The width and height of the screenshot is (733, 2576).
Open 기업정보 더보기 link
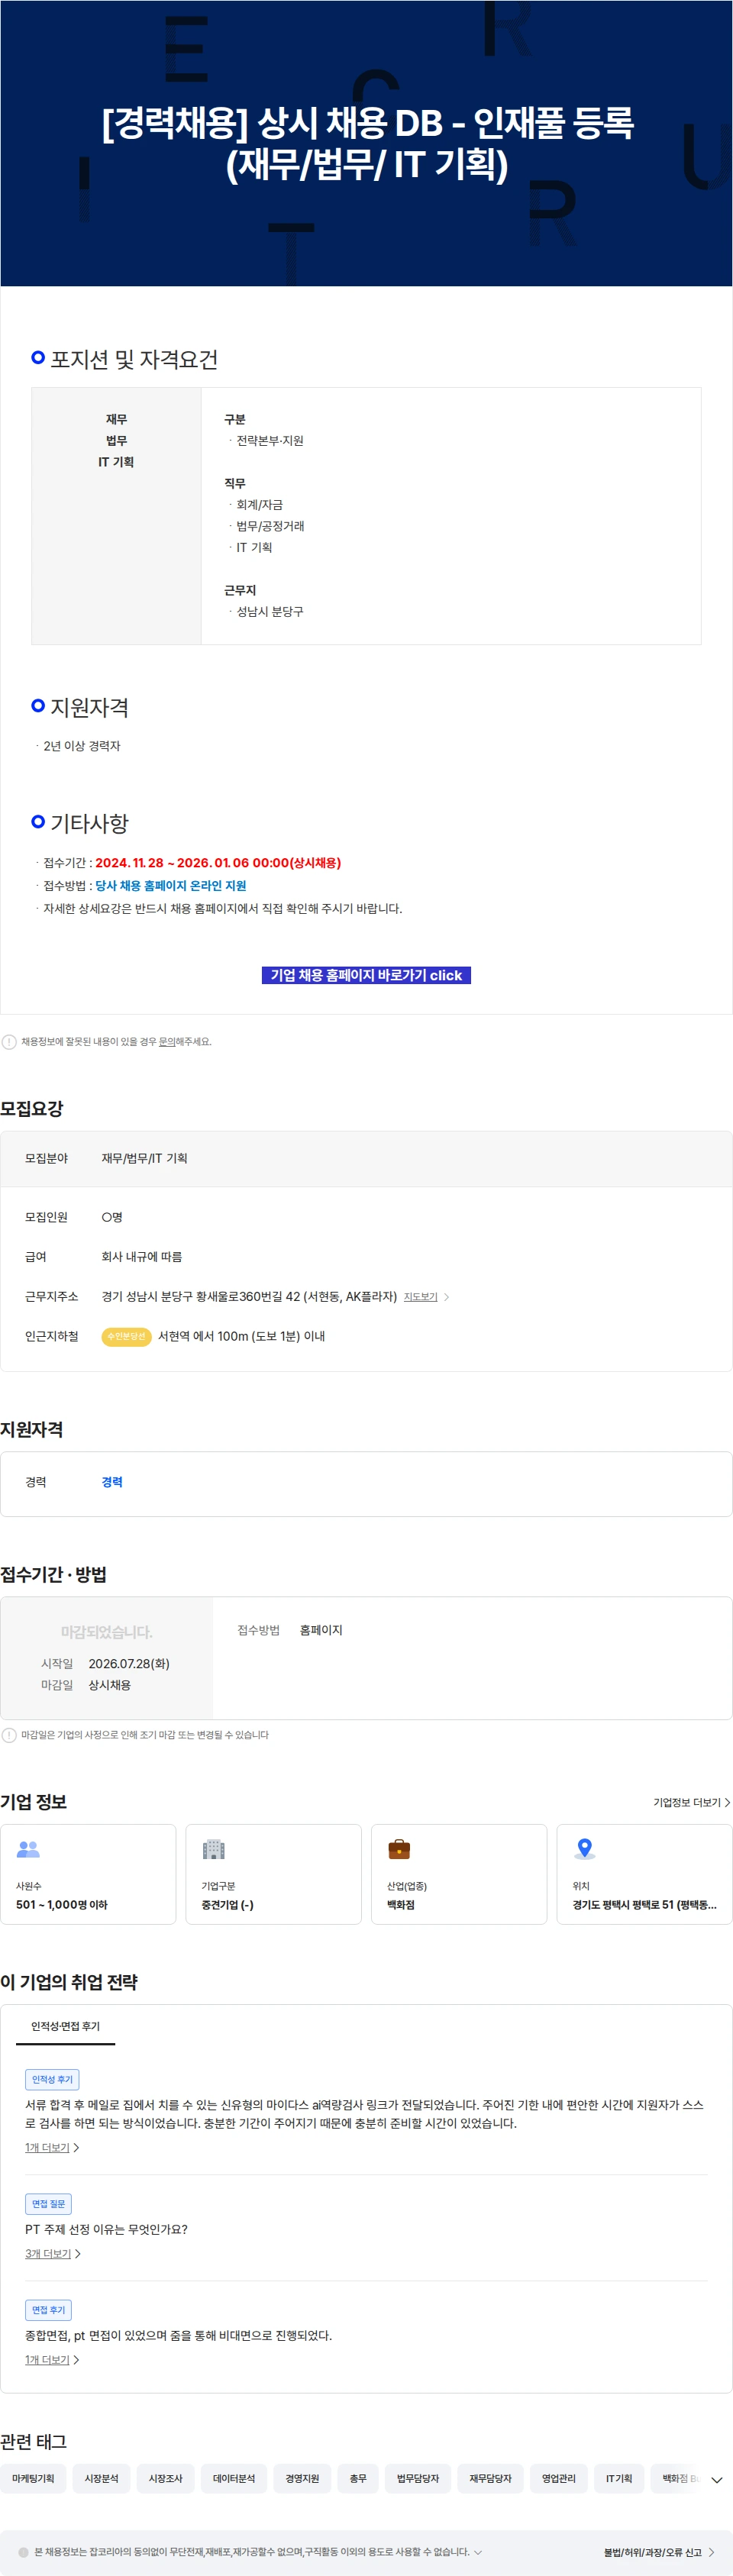[x=692, y=1802]
